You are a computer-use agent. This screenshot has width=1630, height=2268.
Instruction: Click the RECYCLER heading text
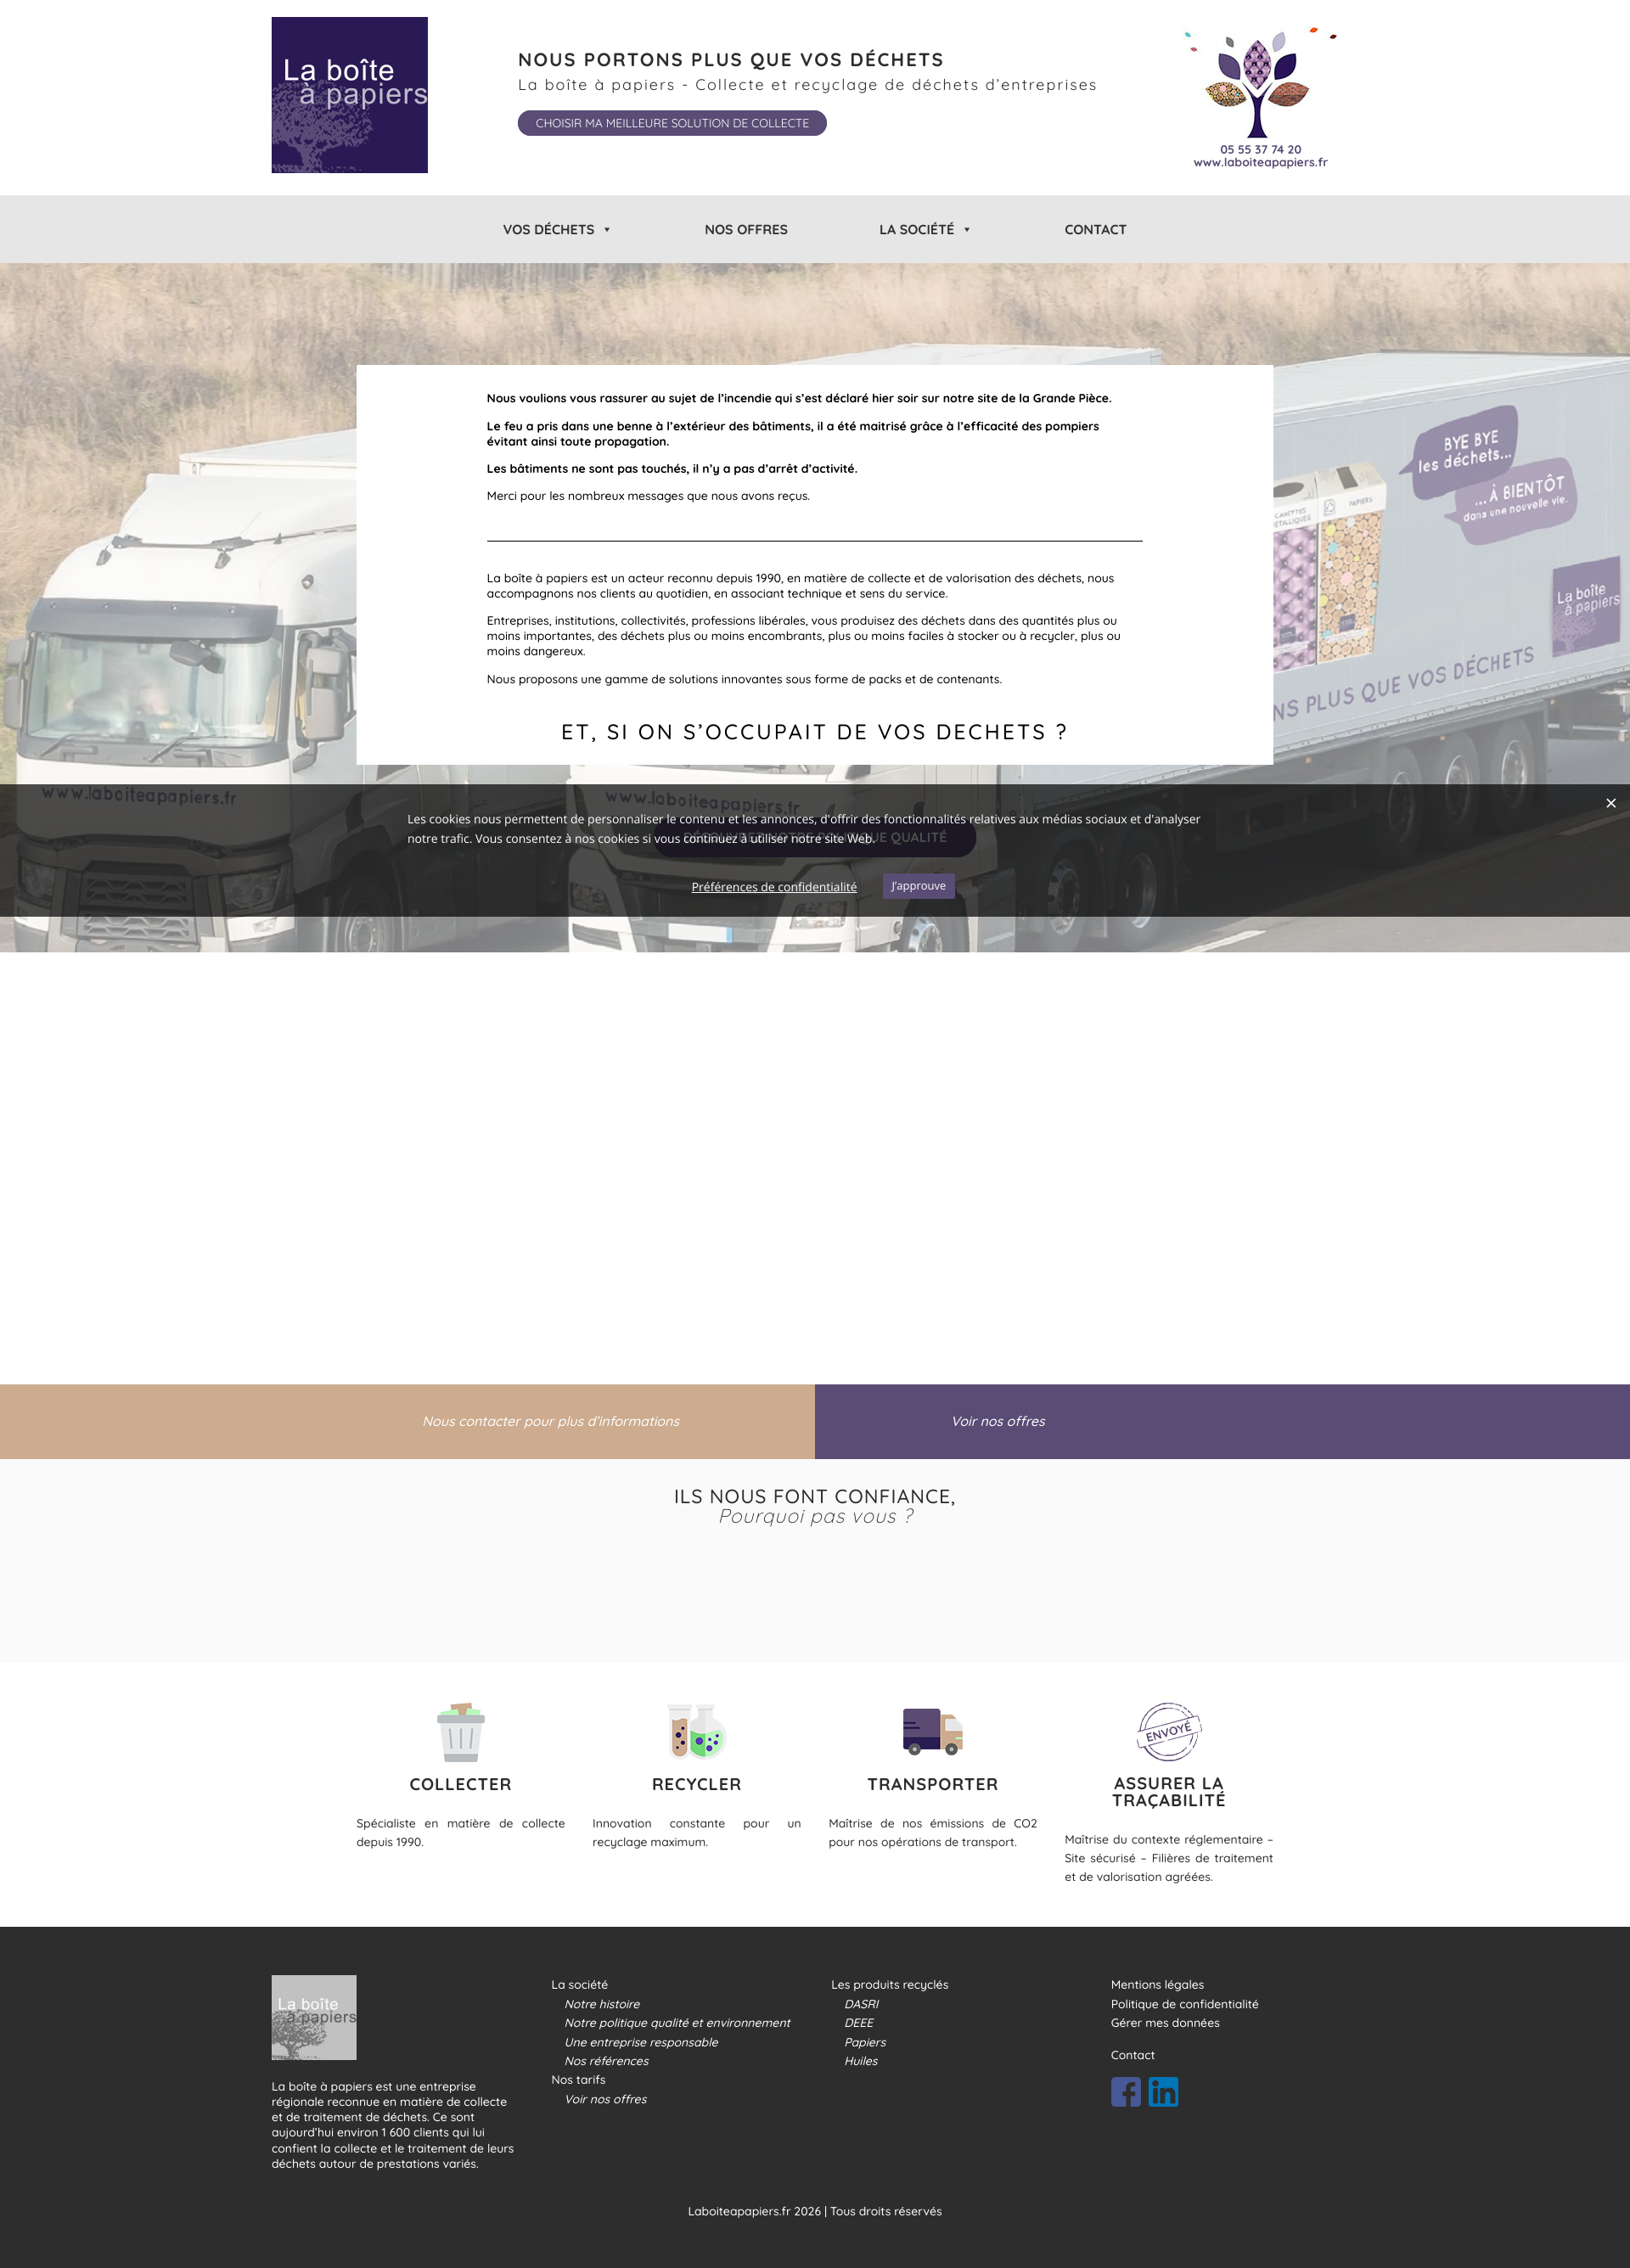click(696, 1784)
